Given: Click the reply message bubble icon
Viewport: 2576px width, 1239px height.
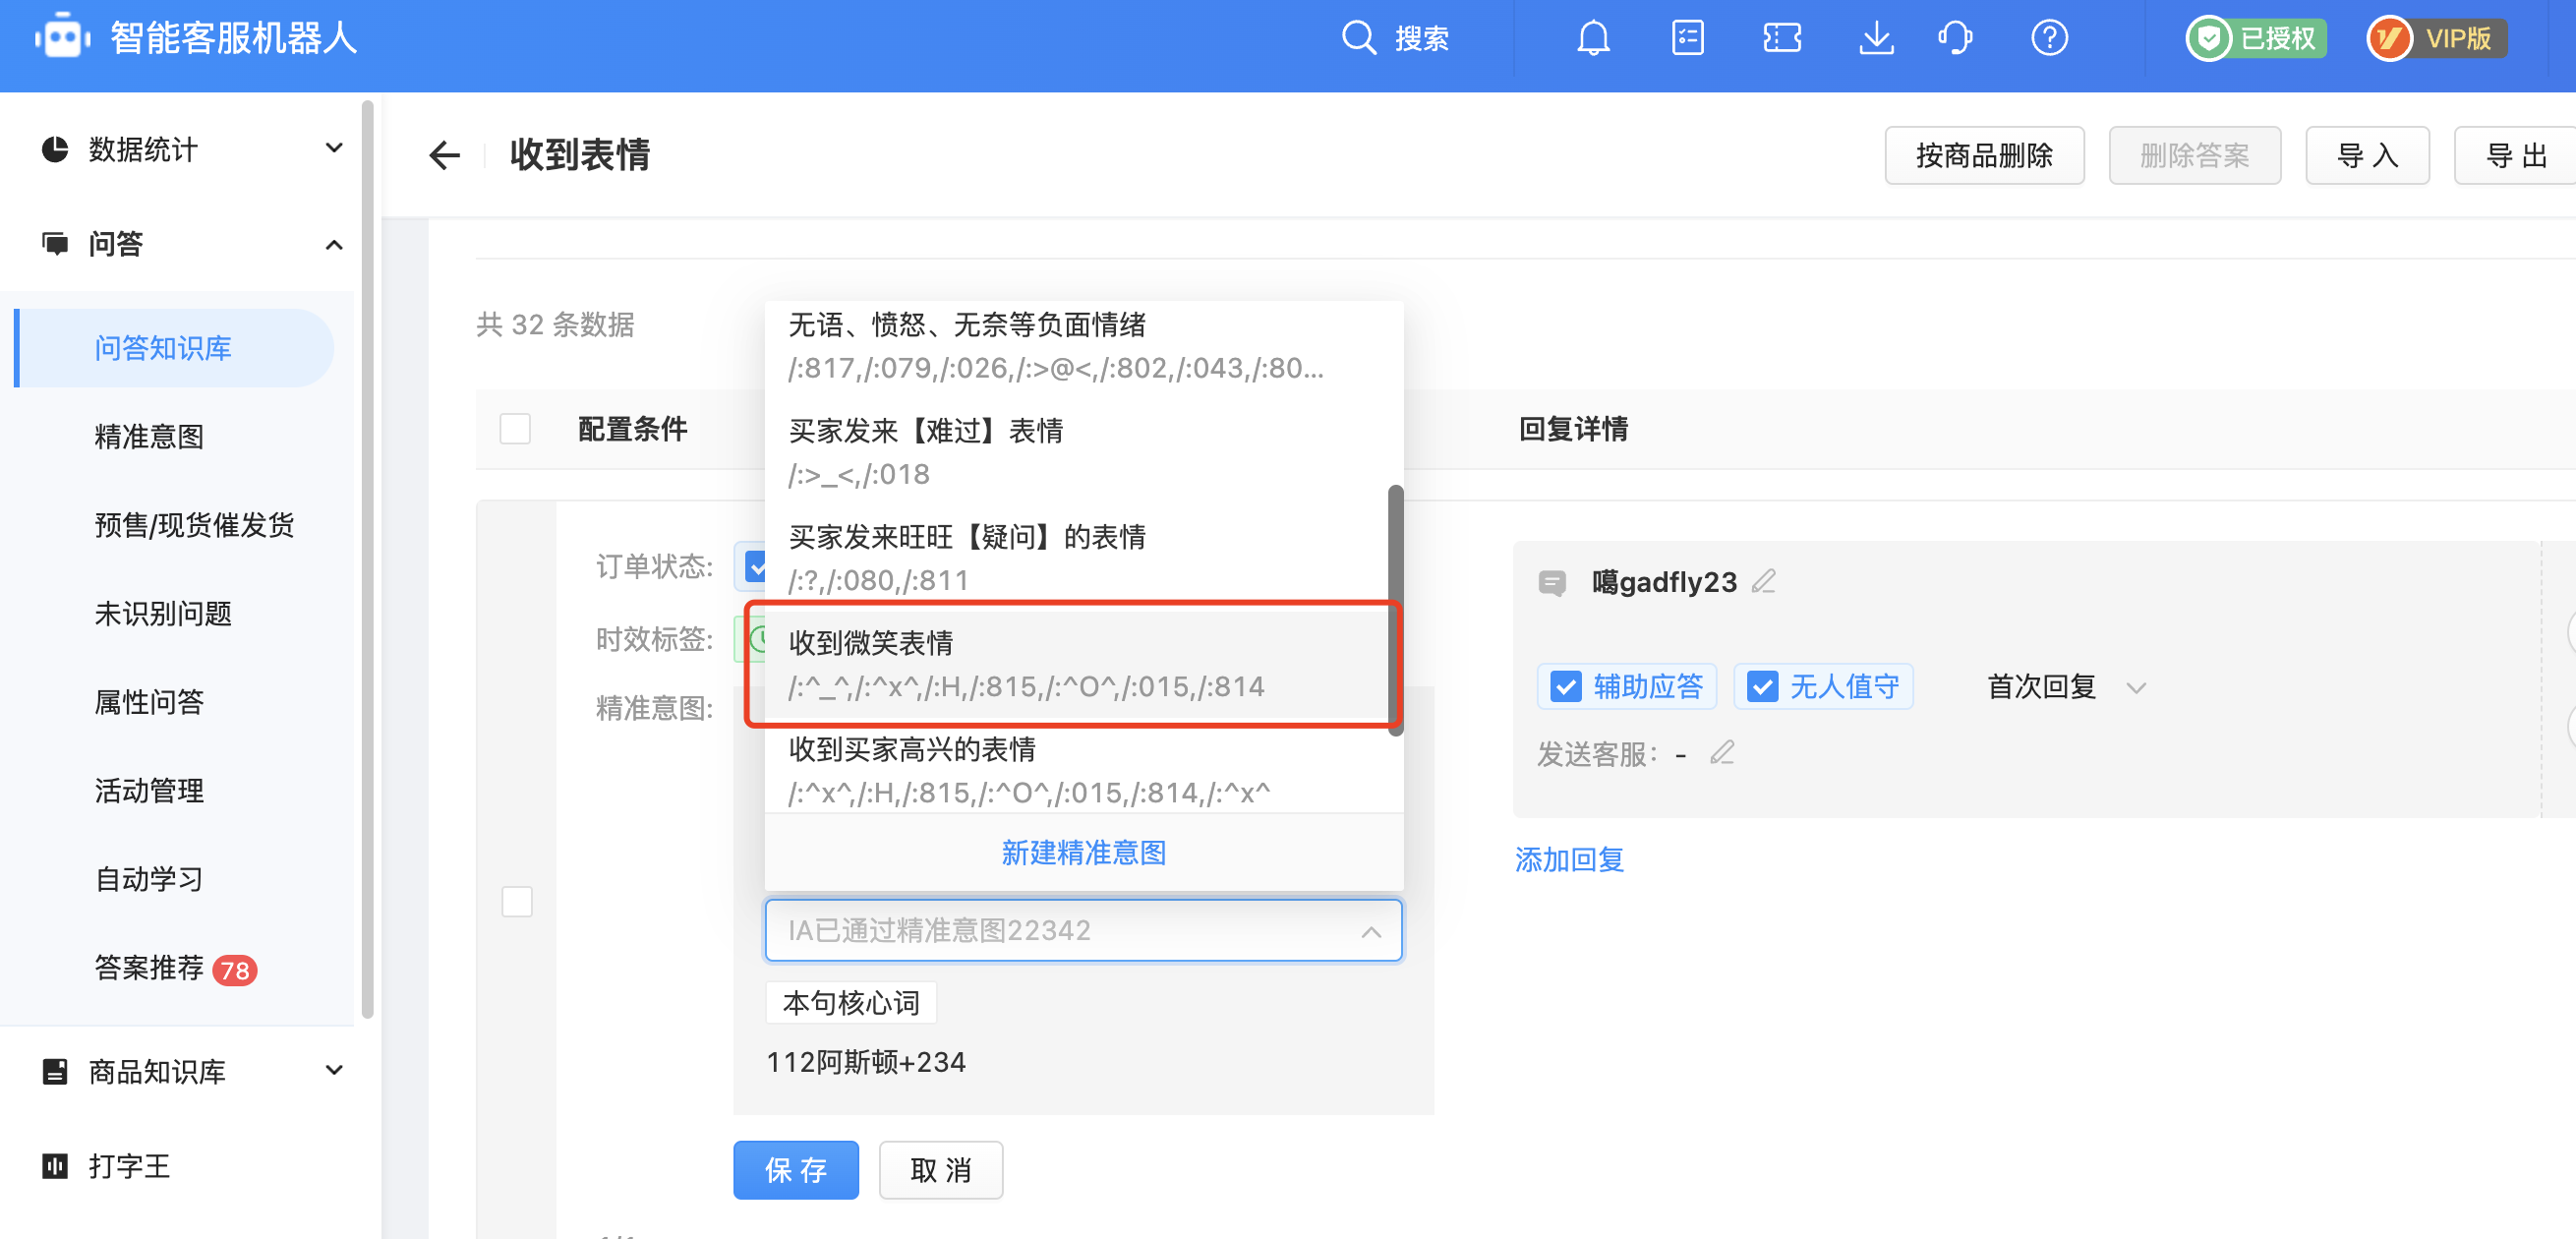Looking at the screenshot, I should point(1552,582).
